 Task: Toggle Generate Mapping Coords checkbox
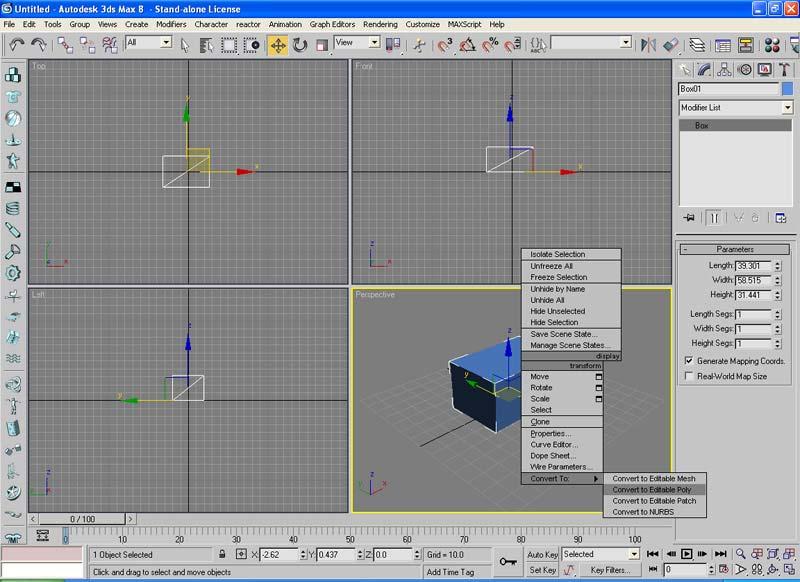689,361
